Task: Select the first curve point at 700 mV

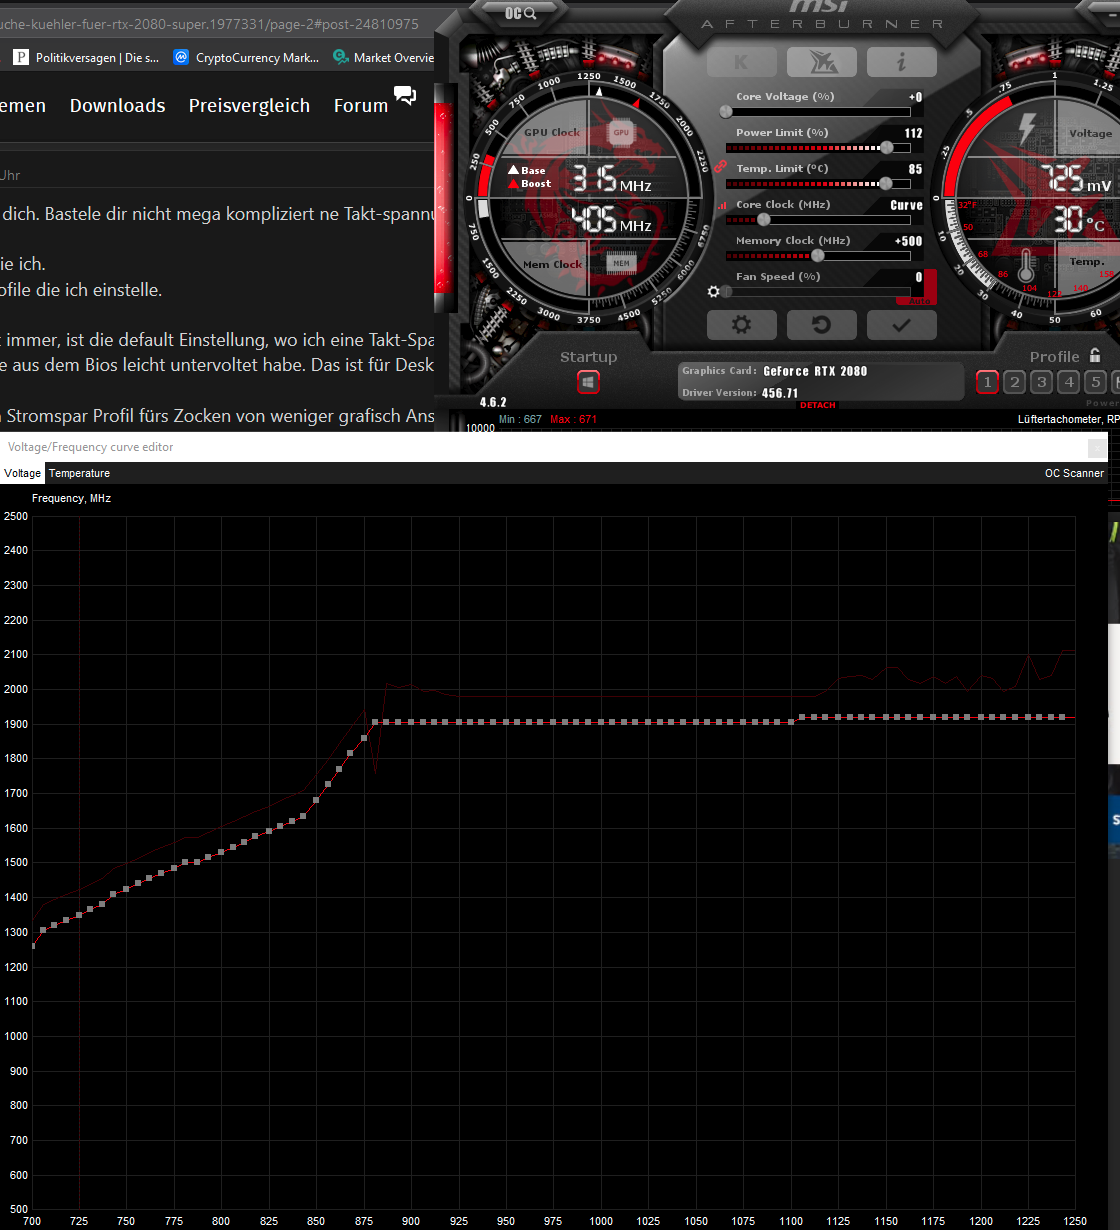Action: pos(33,944)
